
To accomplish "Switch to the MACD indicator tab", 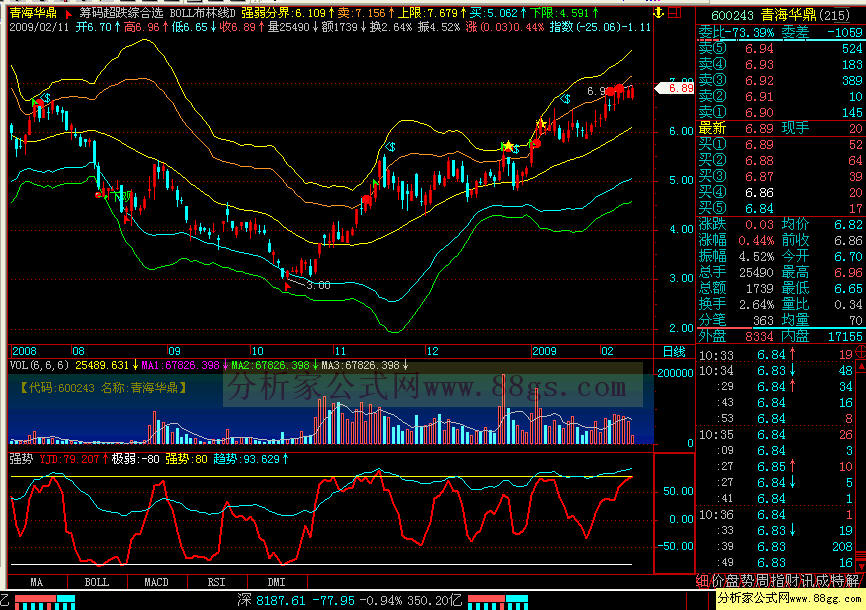I will 156,582.
